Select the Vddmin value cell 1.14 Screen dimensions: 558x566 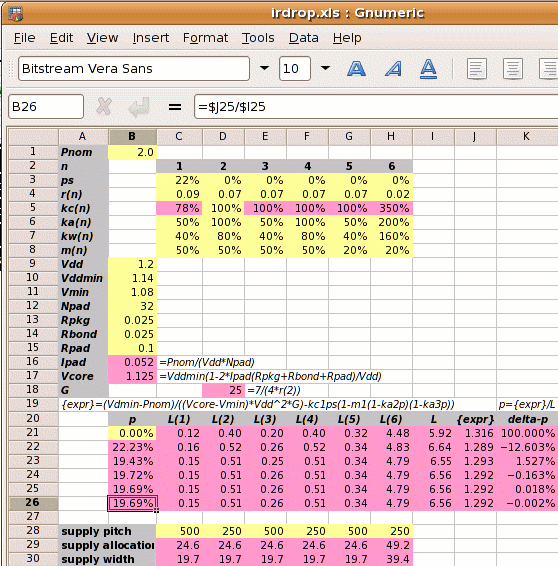coord(132,278)
